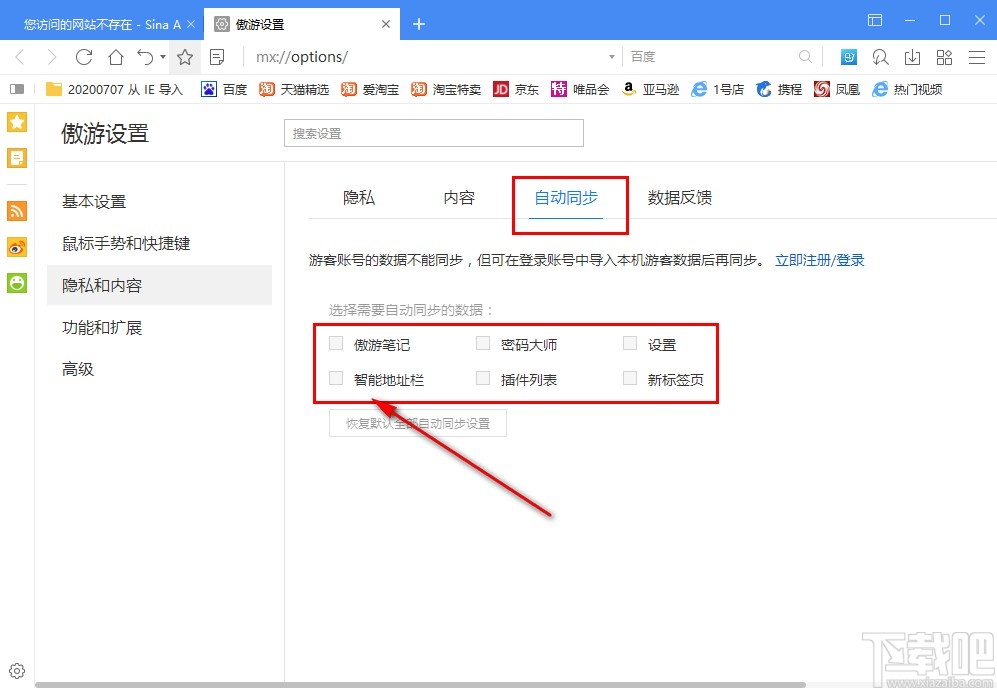Close the 傲游设置 tab
Viewport: 997px width, 688px height.
click(x=386, y=24)
